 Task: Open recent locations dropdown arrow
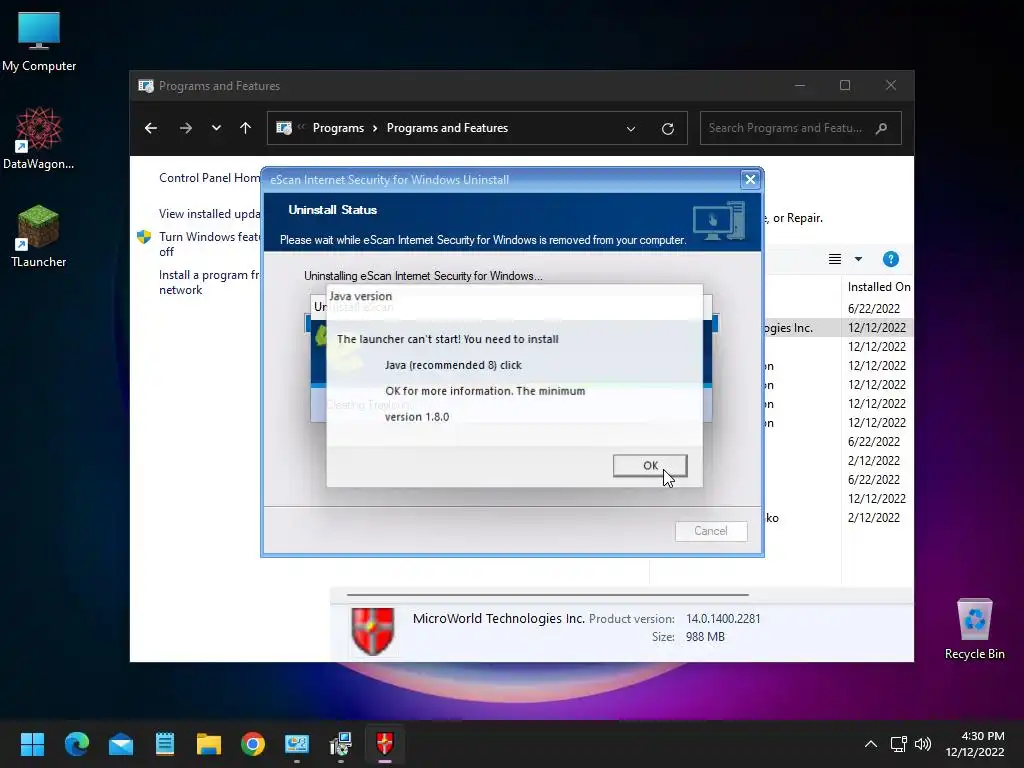tap(216, 128)
